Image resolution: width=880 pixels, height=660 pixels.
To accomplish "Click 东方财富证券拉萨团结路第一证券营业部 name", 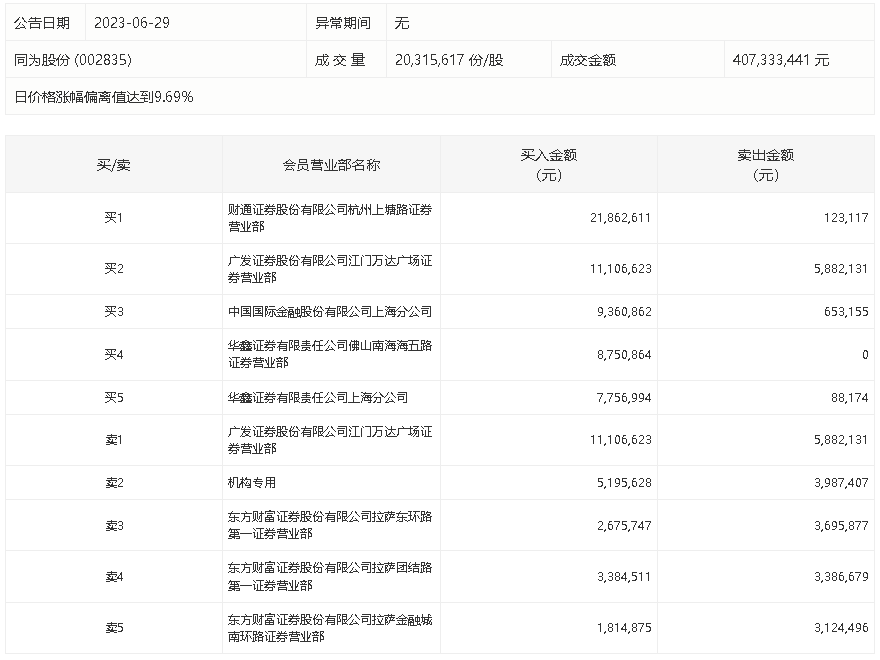I will [330, 577].
